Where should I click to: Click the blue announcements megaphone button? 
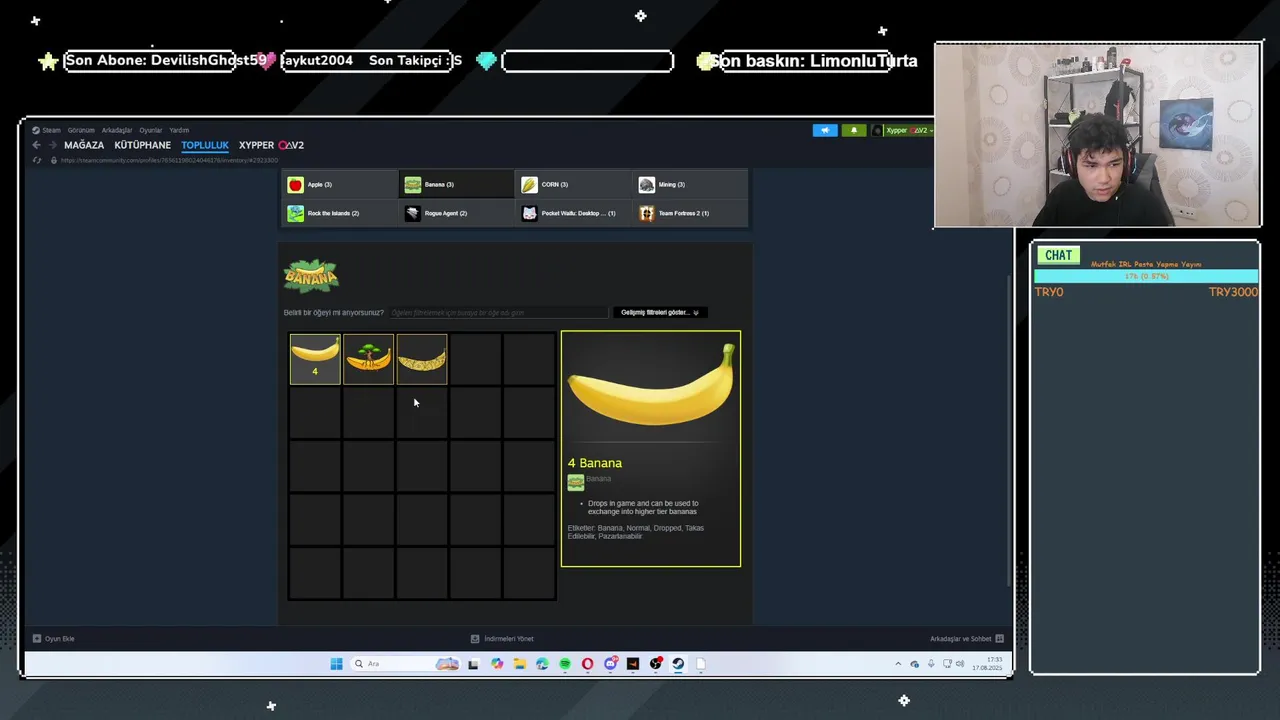(x=825, y=130)
